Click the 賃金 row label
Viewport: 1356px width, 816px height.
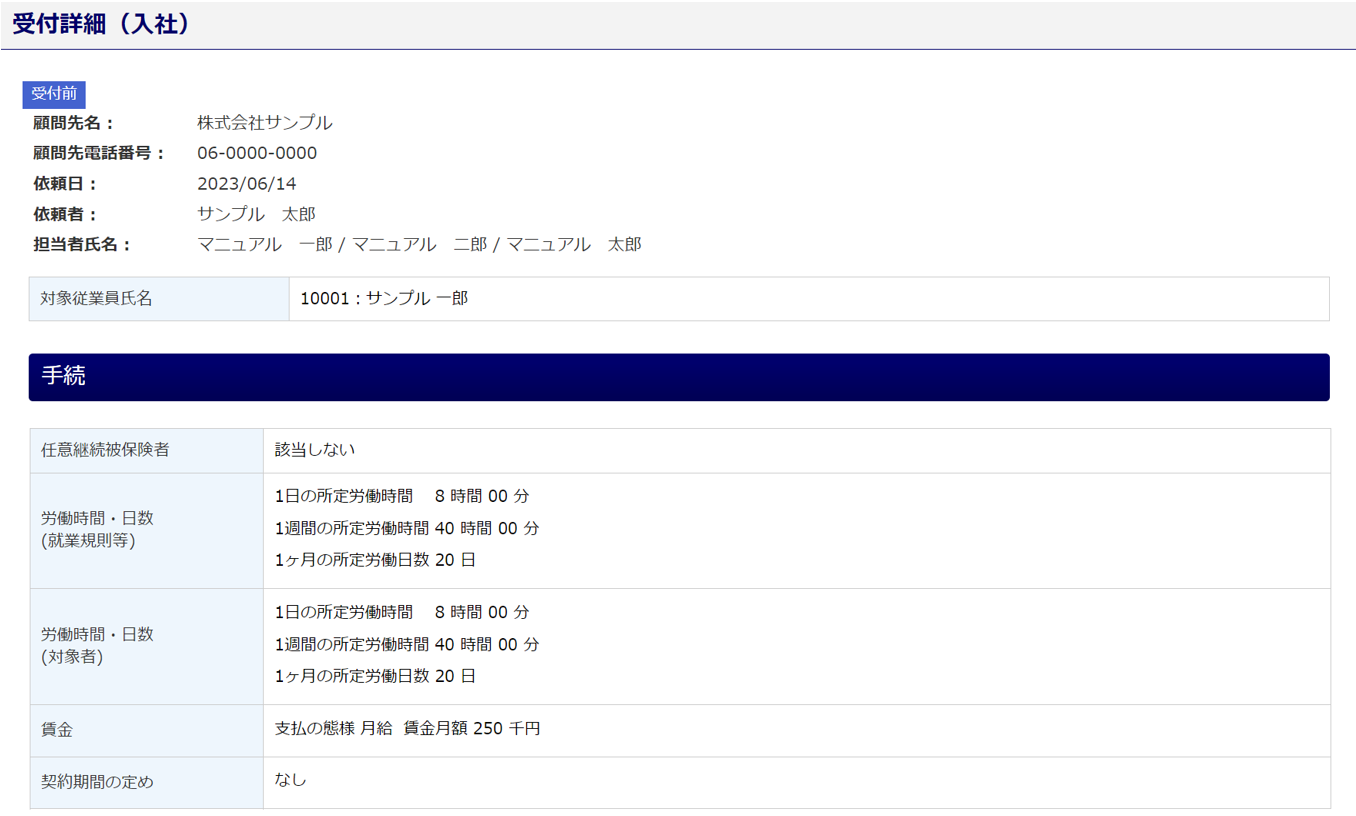point(57,730)
